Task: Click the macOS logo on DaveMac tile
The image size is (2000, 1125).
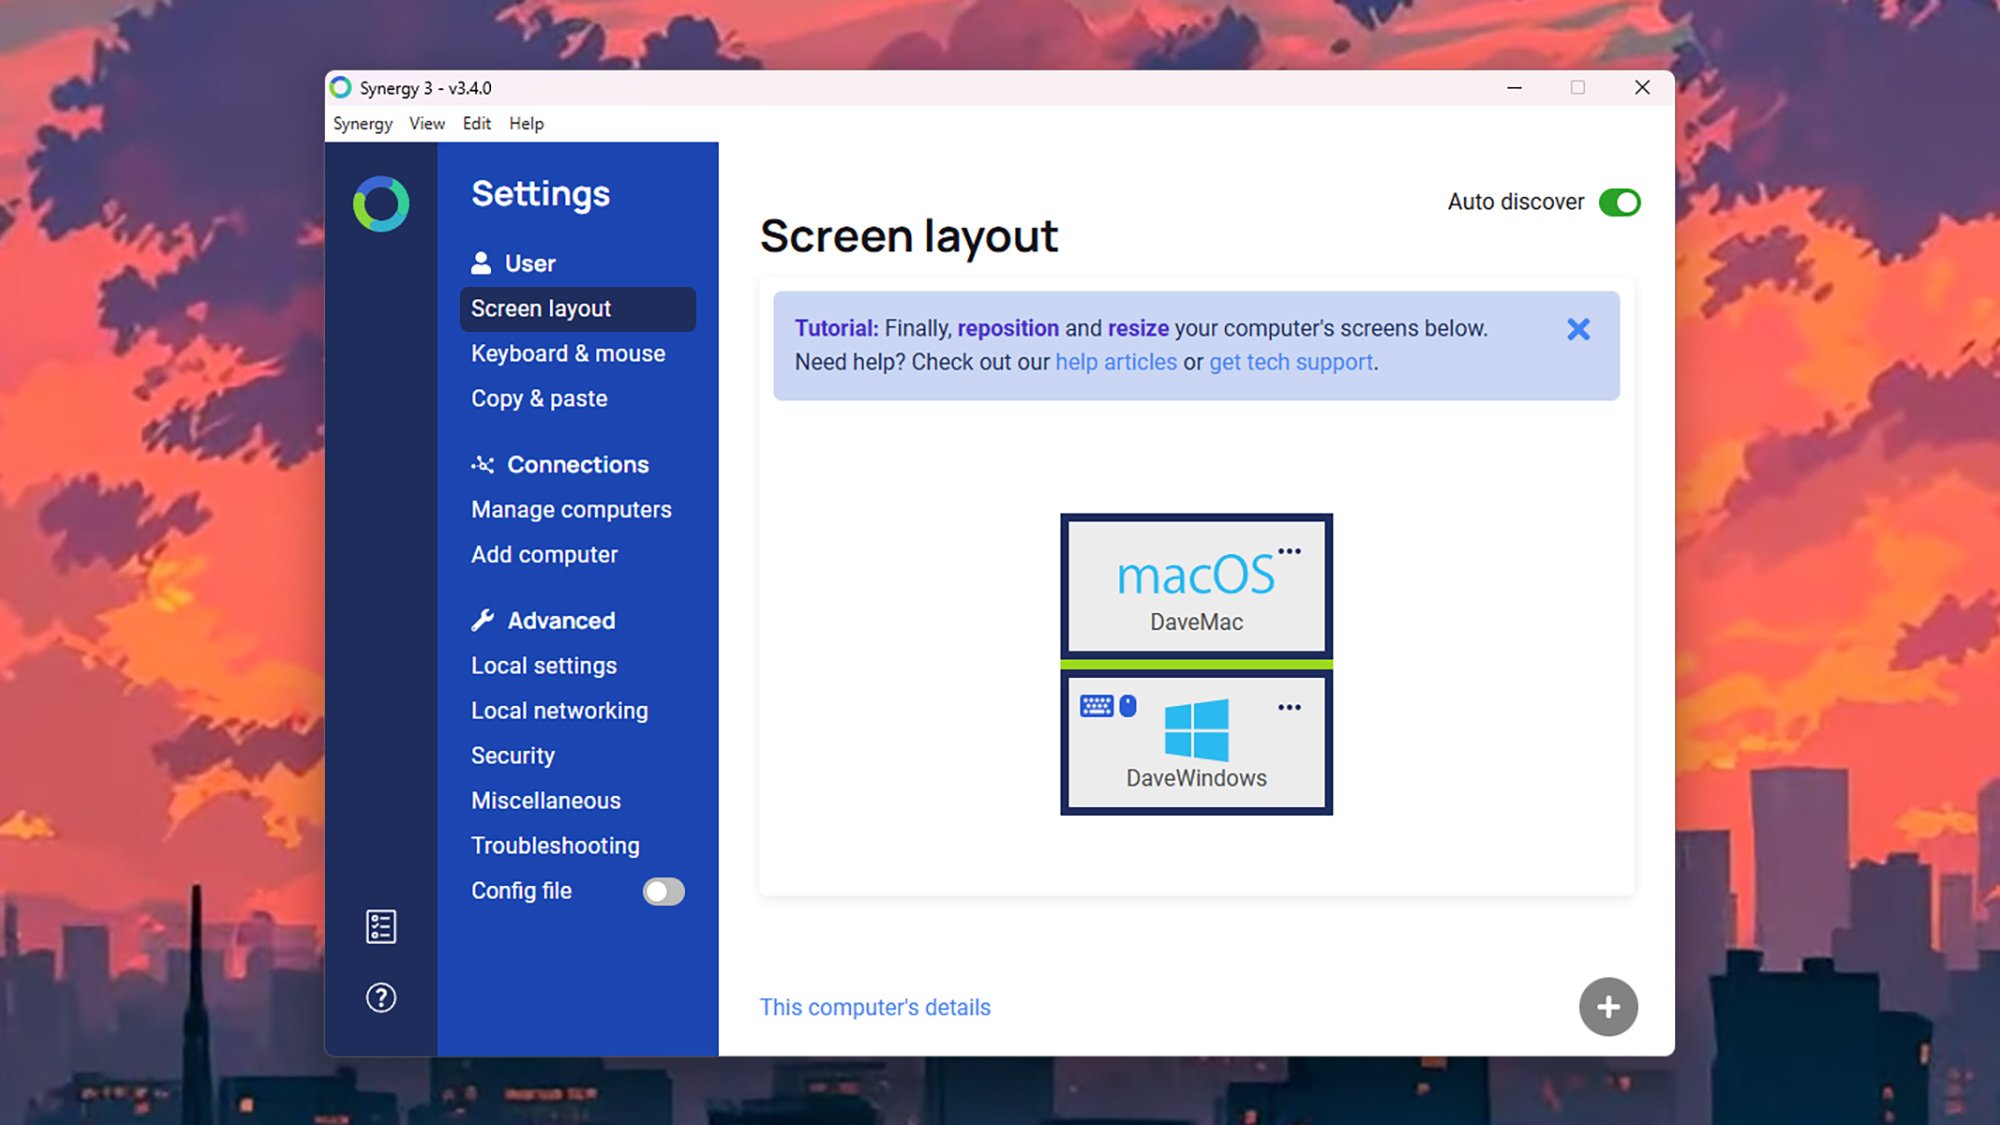Action: pyautogui.click(x=1196, y=576)
